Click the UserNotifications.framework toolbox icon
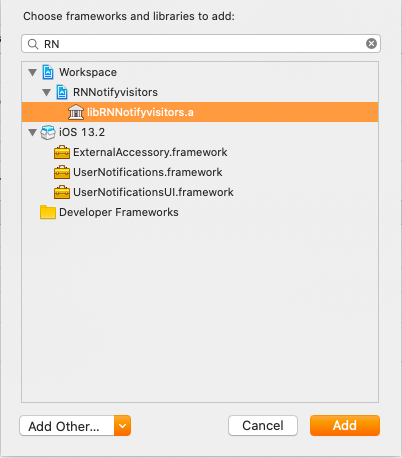402x458 pixels. (62, 172)
